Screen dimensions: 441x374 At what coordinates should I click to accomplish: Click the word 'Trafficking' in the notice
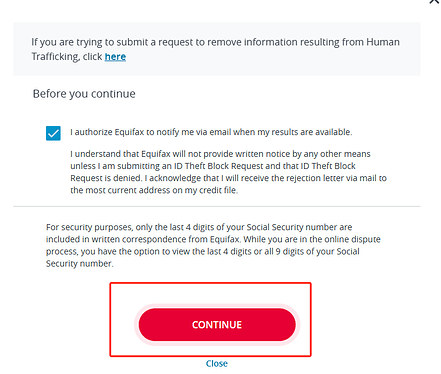pos(55,57)
